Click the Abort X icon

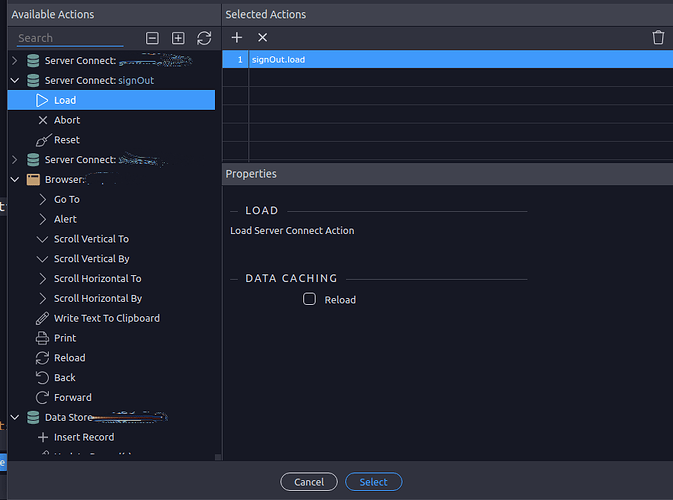(x=42, y=120)
